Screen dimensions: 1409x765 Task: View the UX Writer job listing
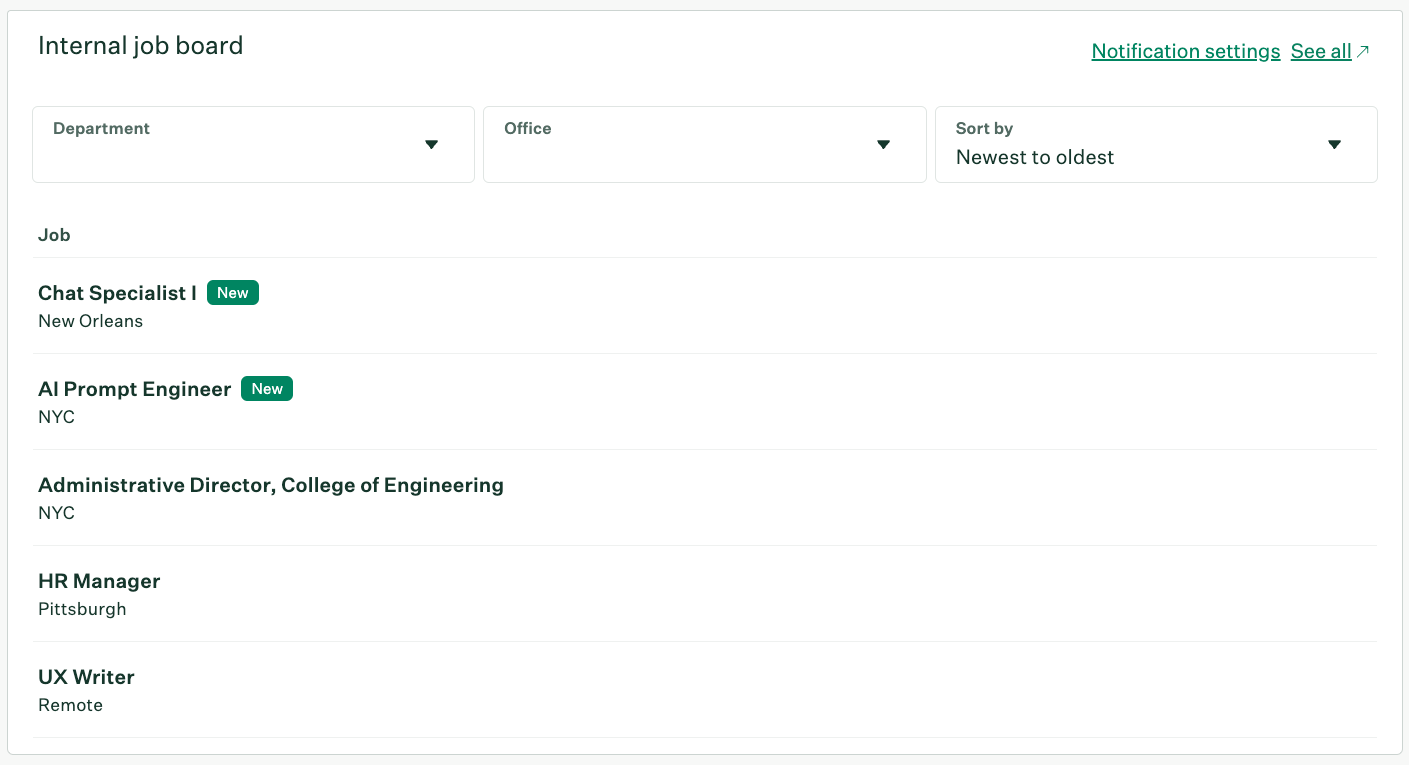coord(86,677)
